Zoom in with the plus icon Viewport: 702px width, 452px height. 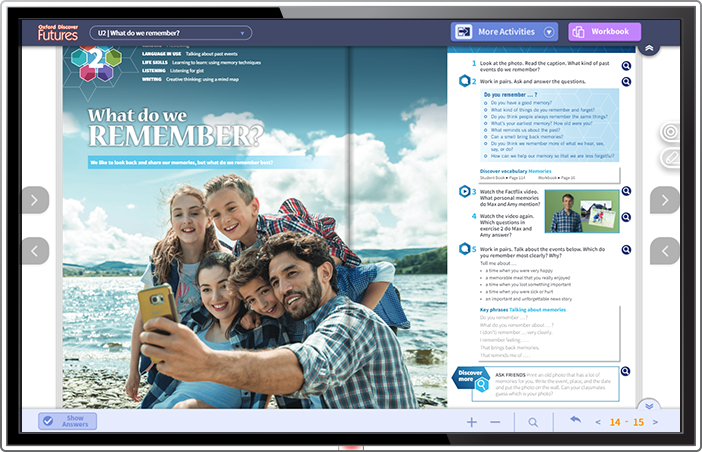click(472, 422)
